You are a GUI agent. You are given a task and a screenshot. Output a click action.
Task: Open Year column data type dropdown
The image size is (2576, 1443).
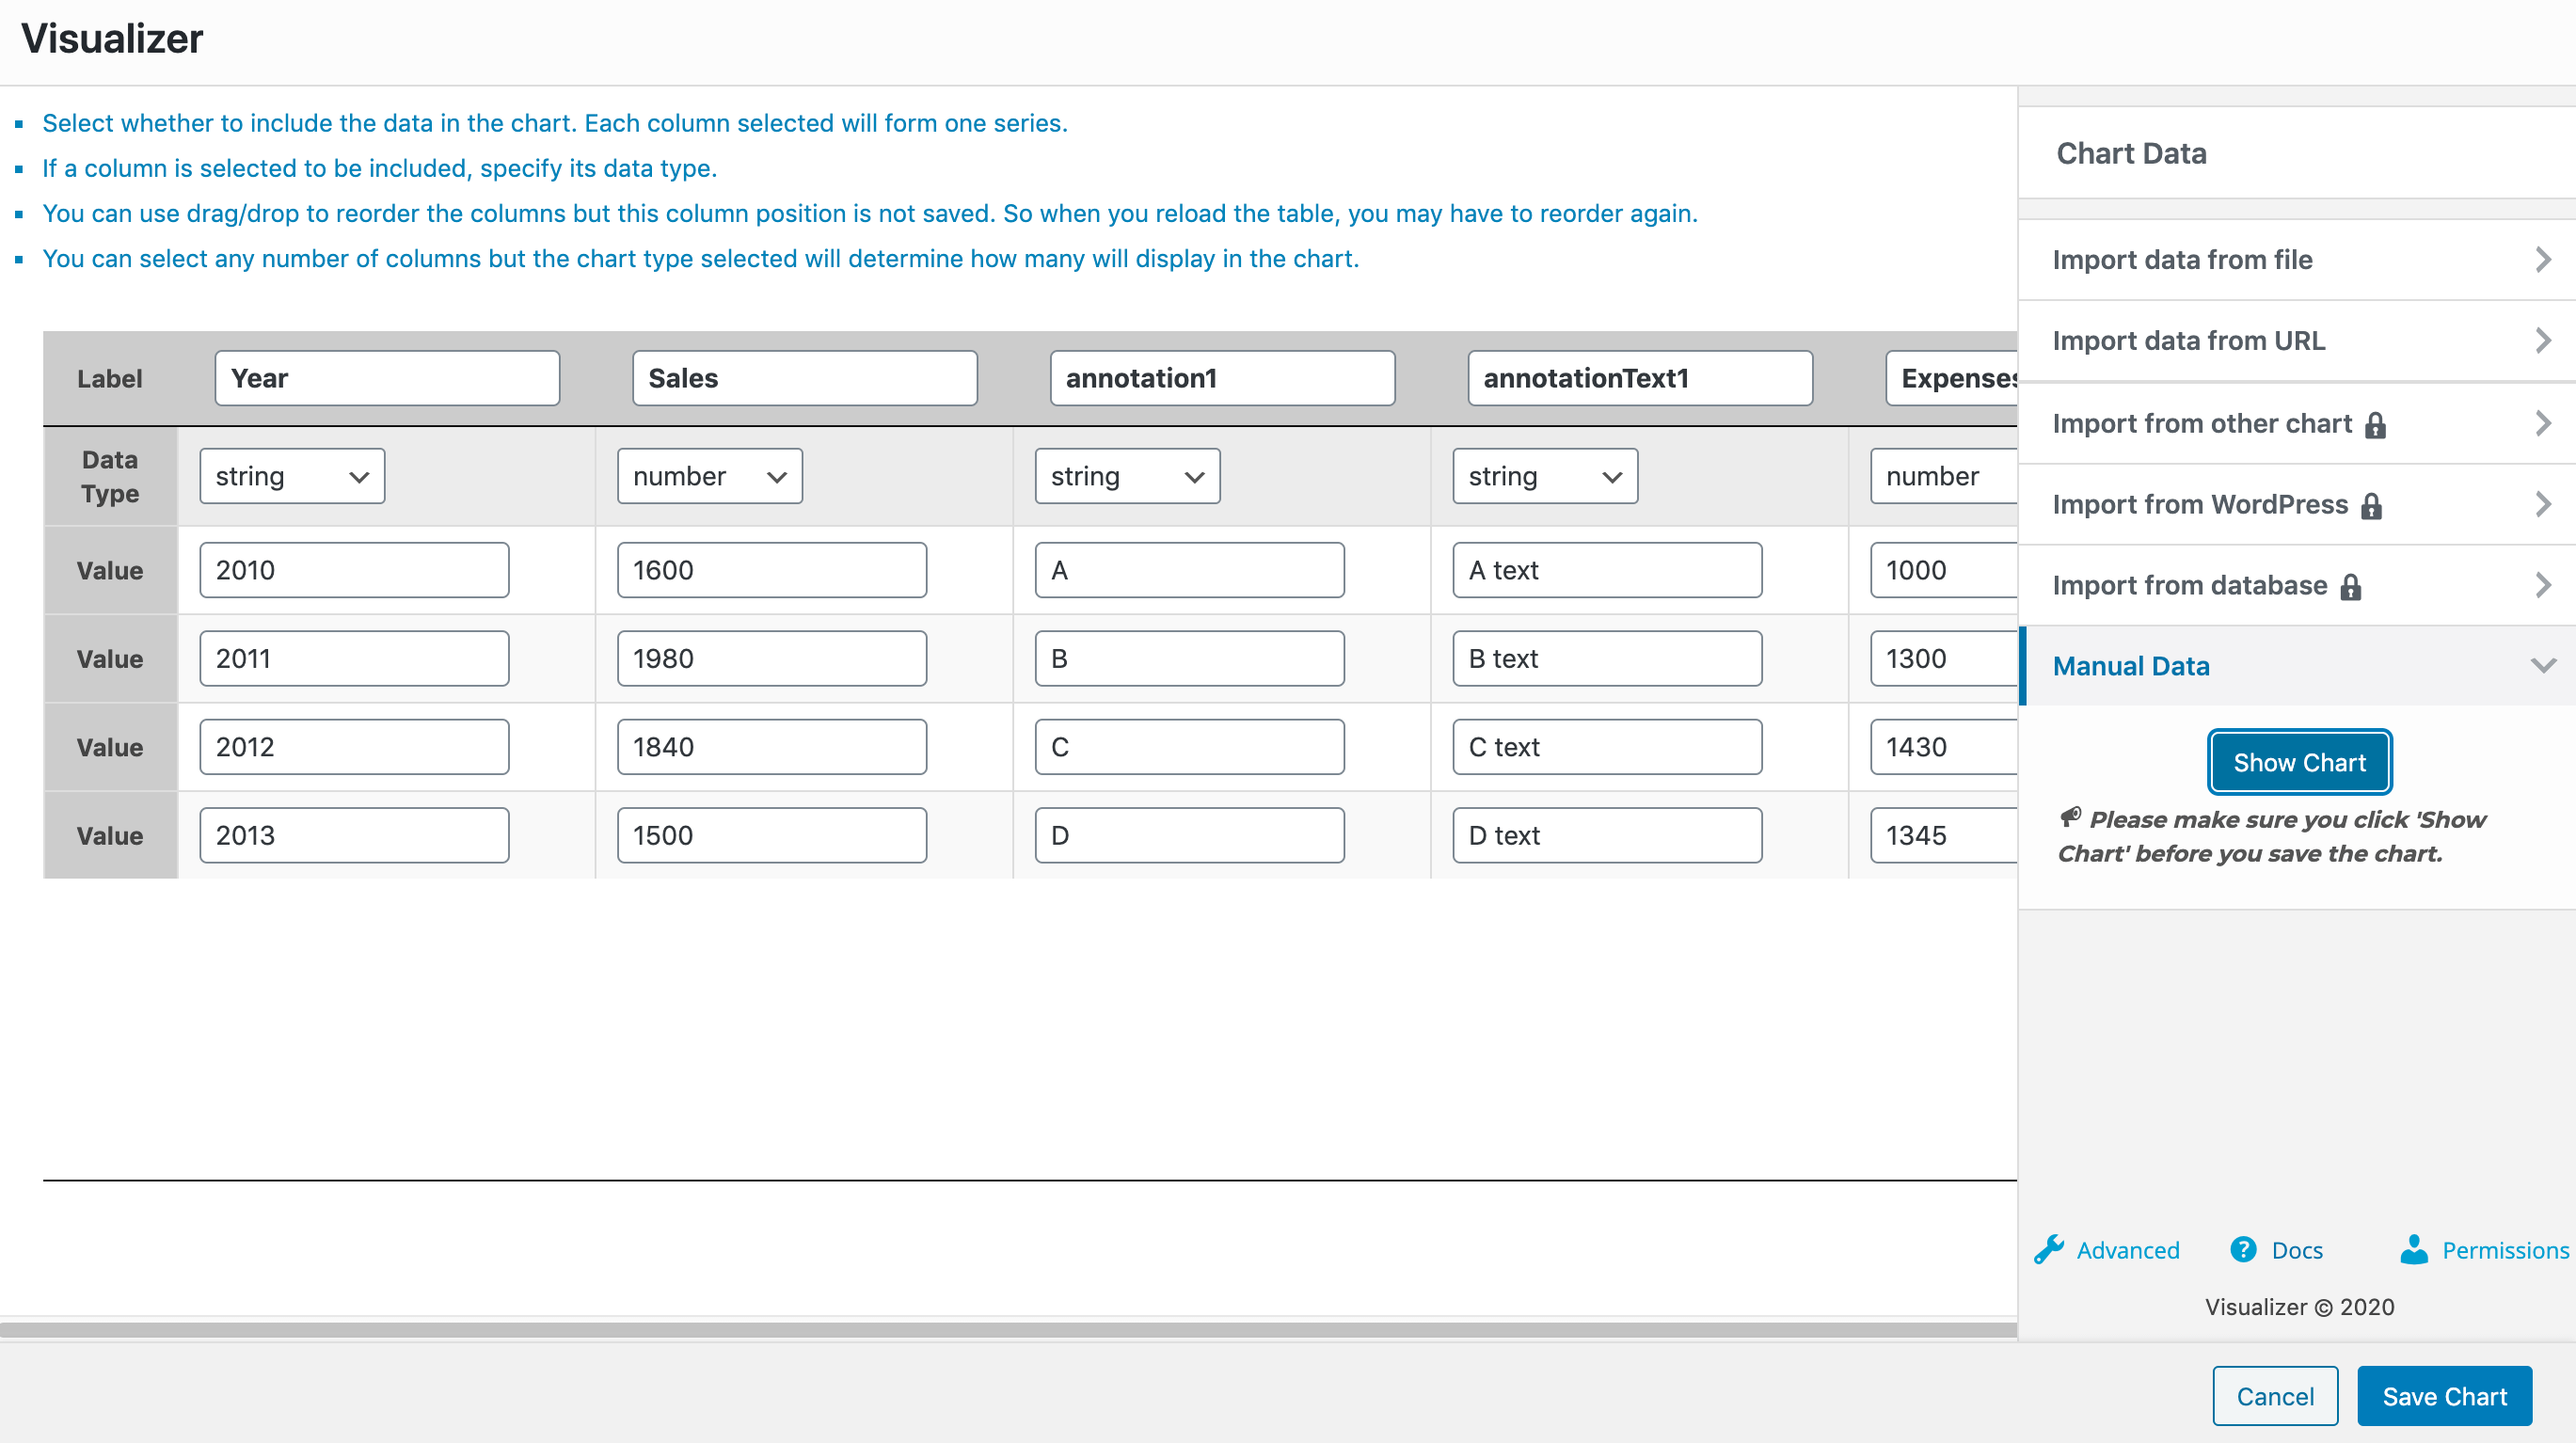(x=292, y=477)
